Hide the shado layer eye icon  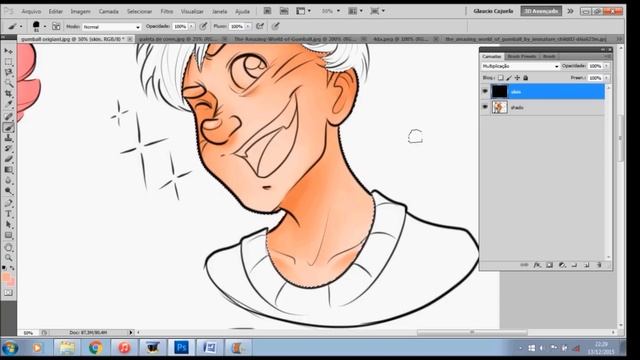[485, 107]
